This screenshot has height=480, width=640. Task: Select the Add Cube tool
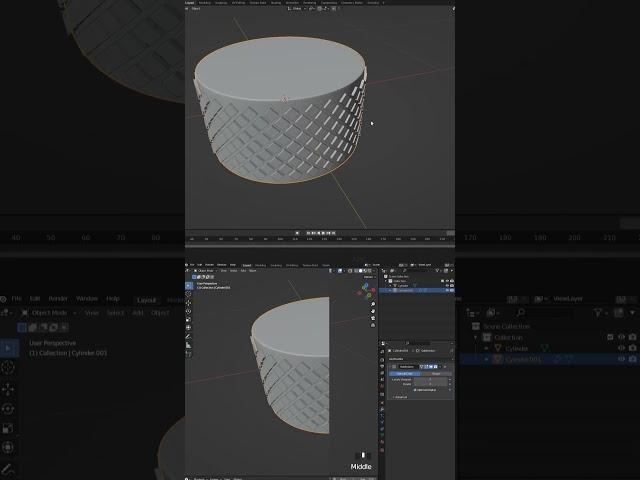[x=189, y=354]
